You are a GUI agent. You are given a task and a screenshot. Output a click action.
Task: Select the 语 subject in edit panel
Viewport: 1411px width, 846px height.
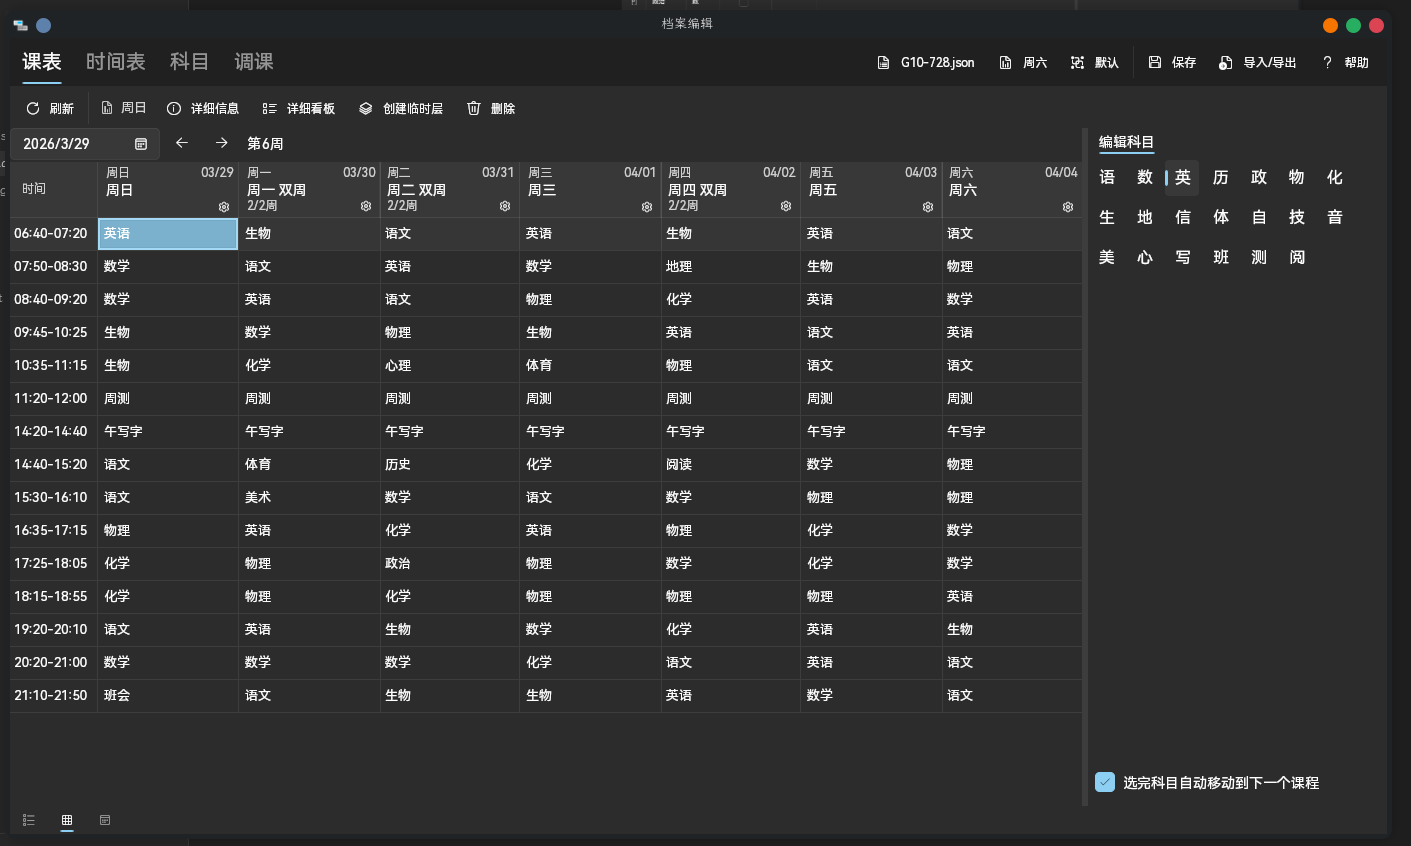click(x=1107, y=177)
